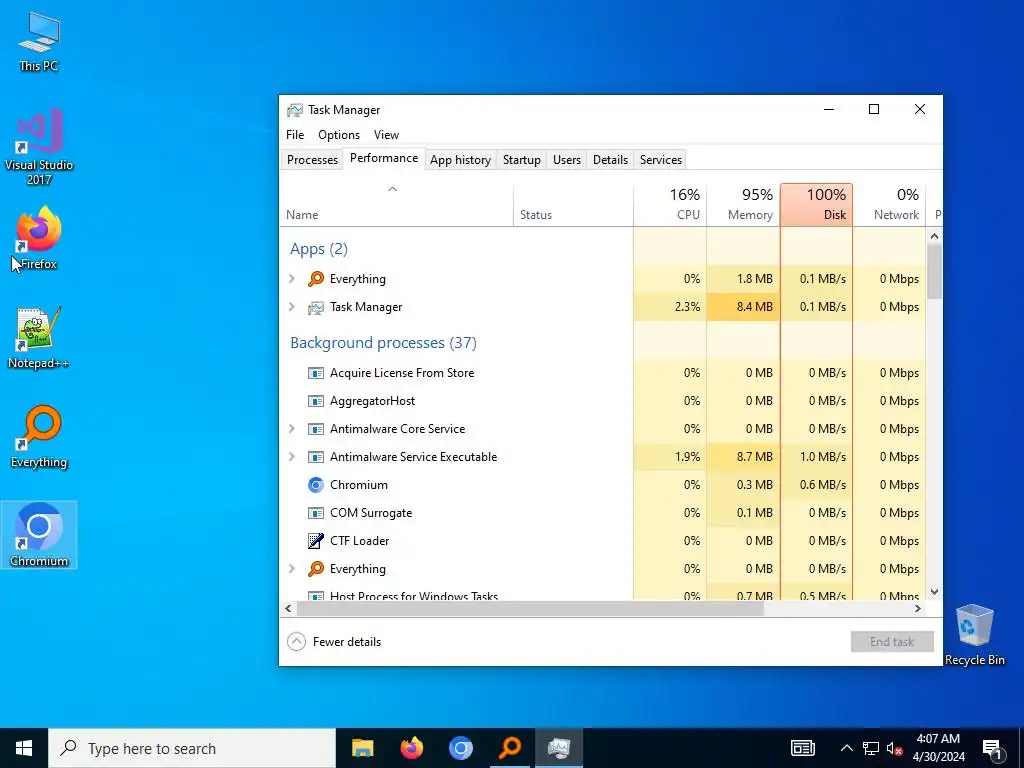Image resolution: width=1024 pixels, height=768 pixels.
Task: Click the AggregatorHost process icon
Action: tap(315, 401)
